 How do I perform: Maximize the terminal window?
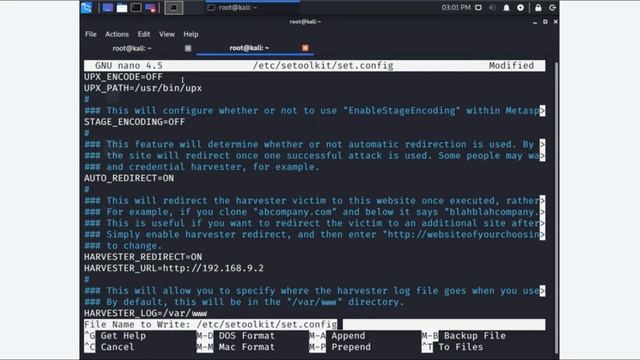pyautogui.click(x=545, y=22)
